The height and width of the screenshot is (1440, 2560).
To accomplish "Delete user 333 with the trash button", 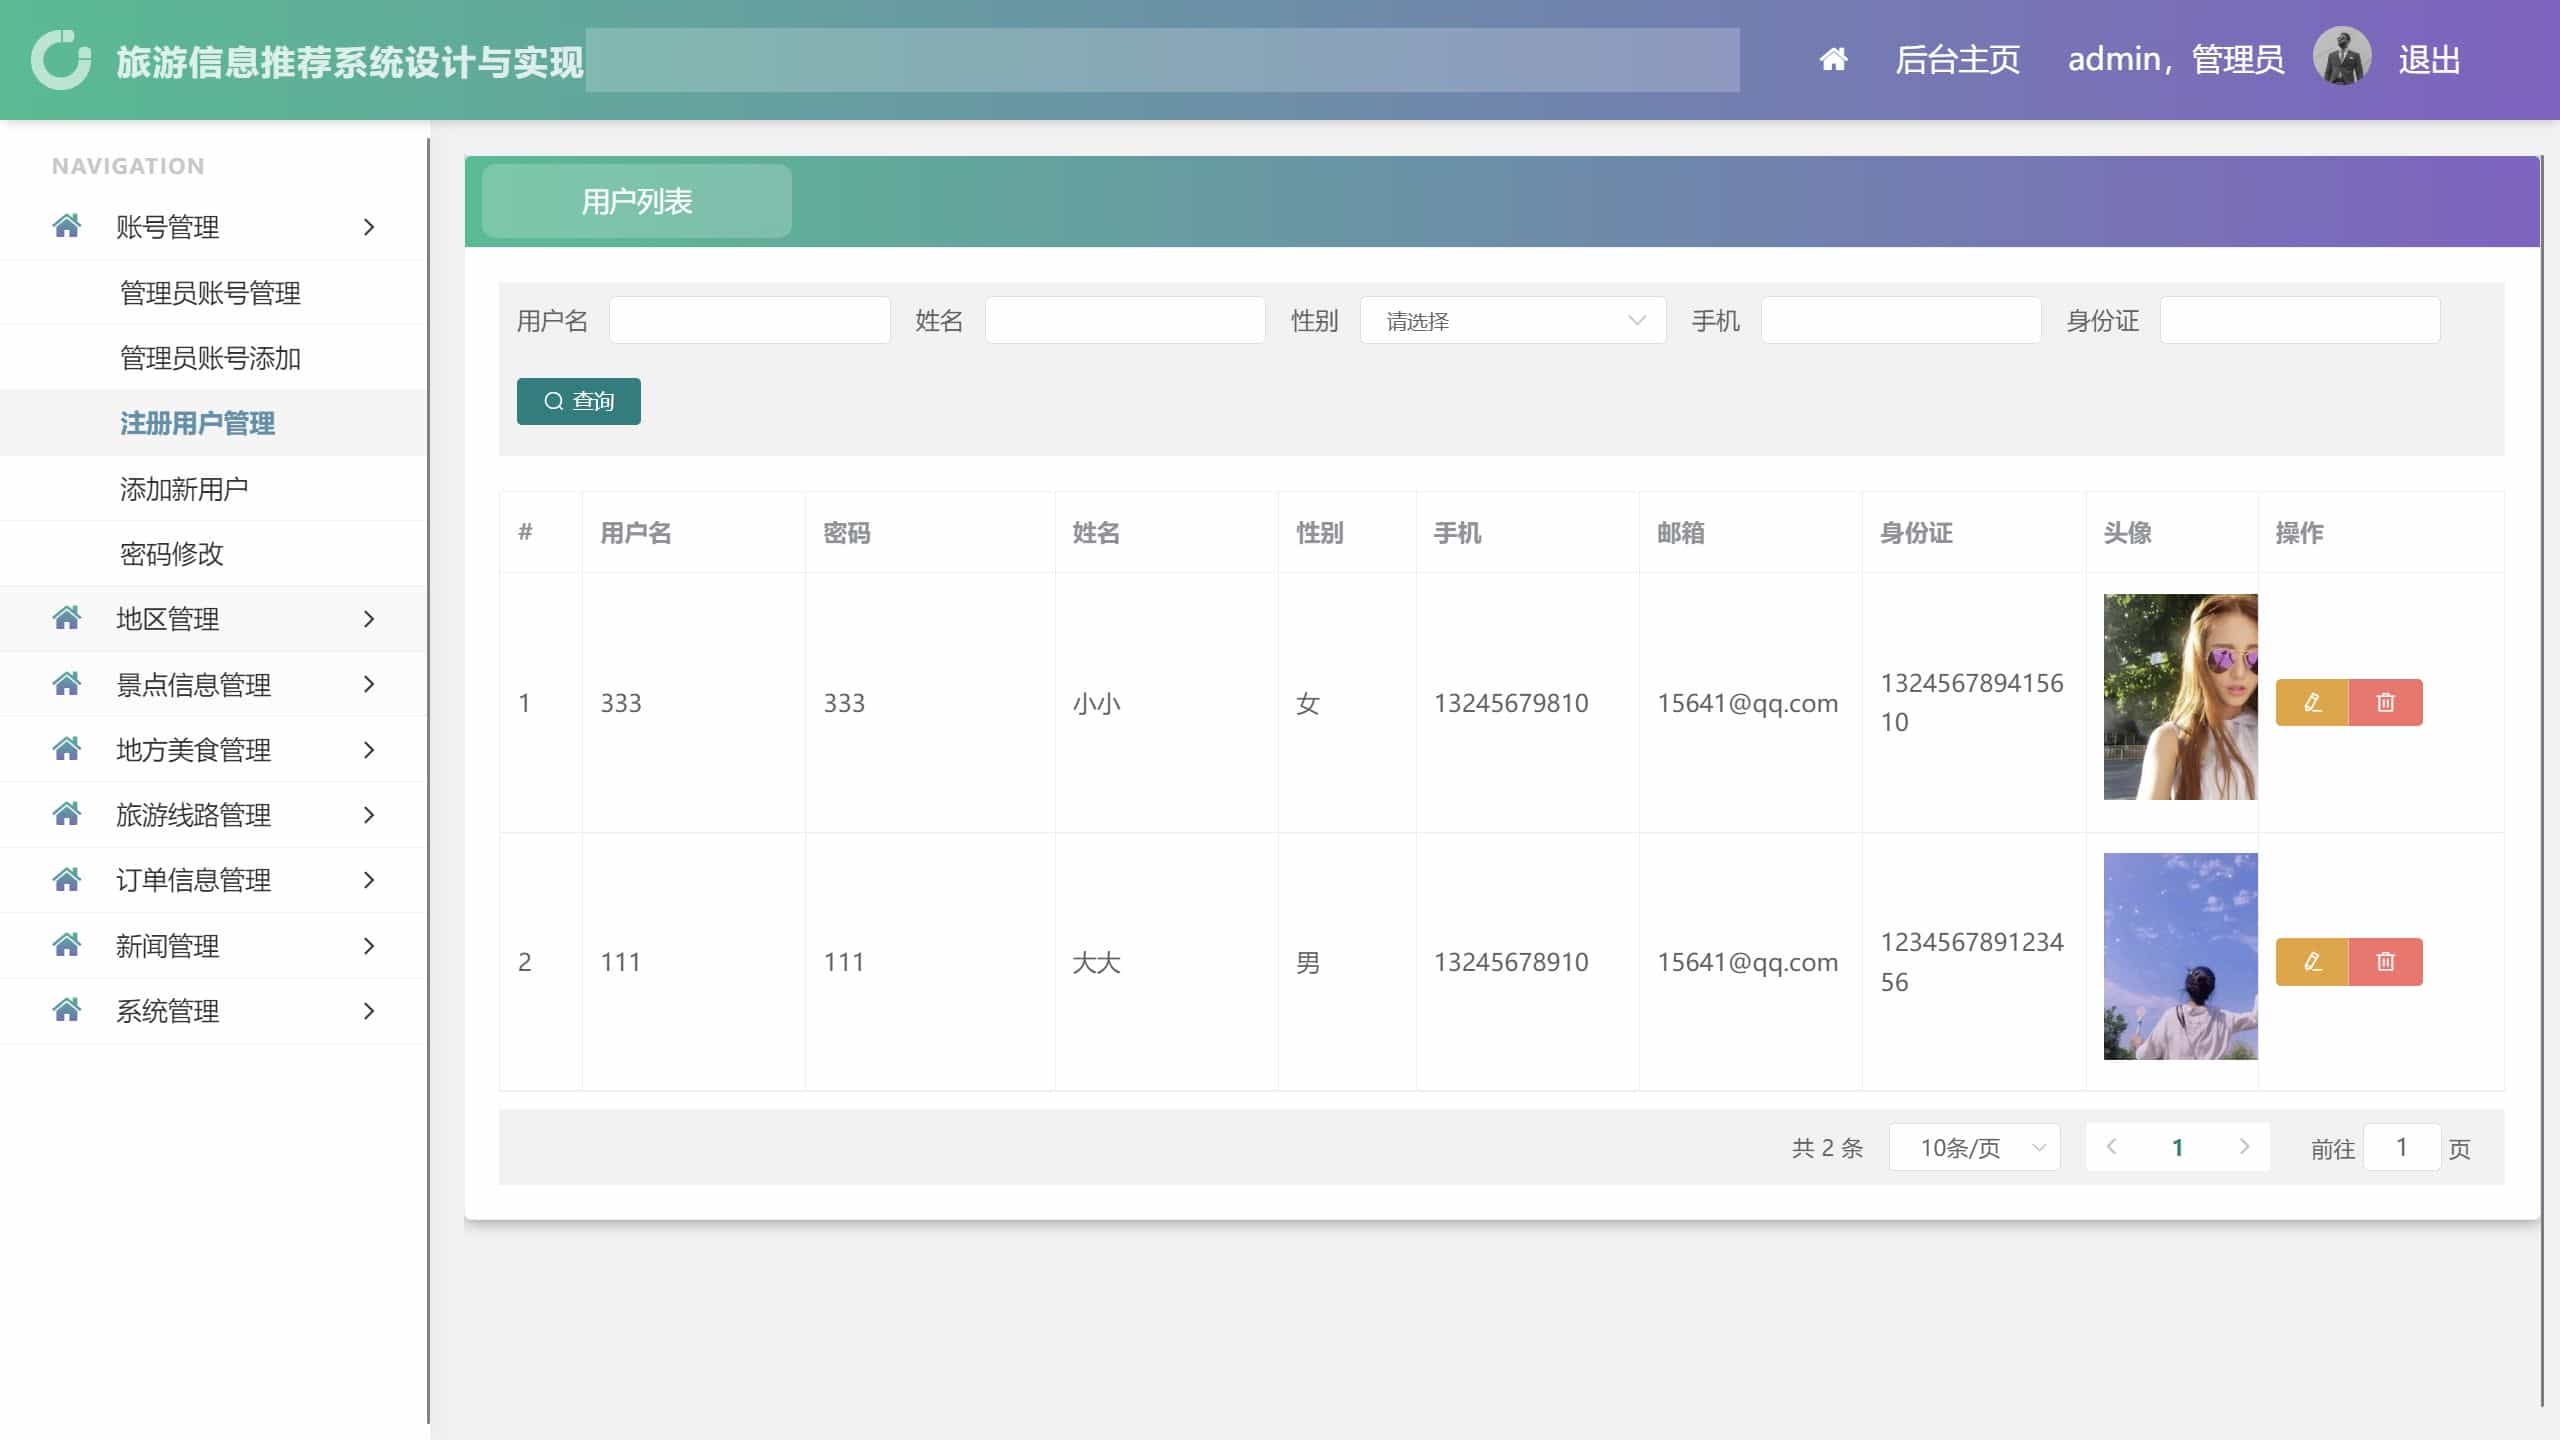I will tap(2386, 702).
